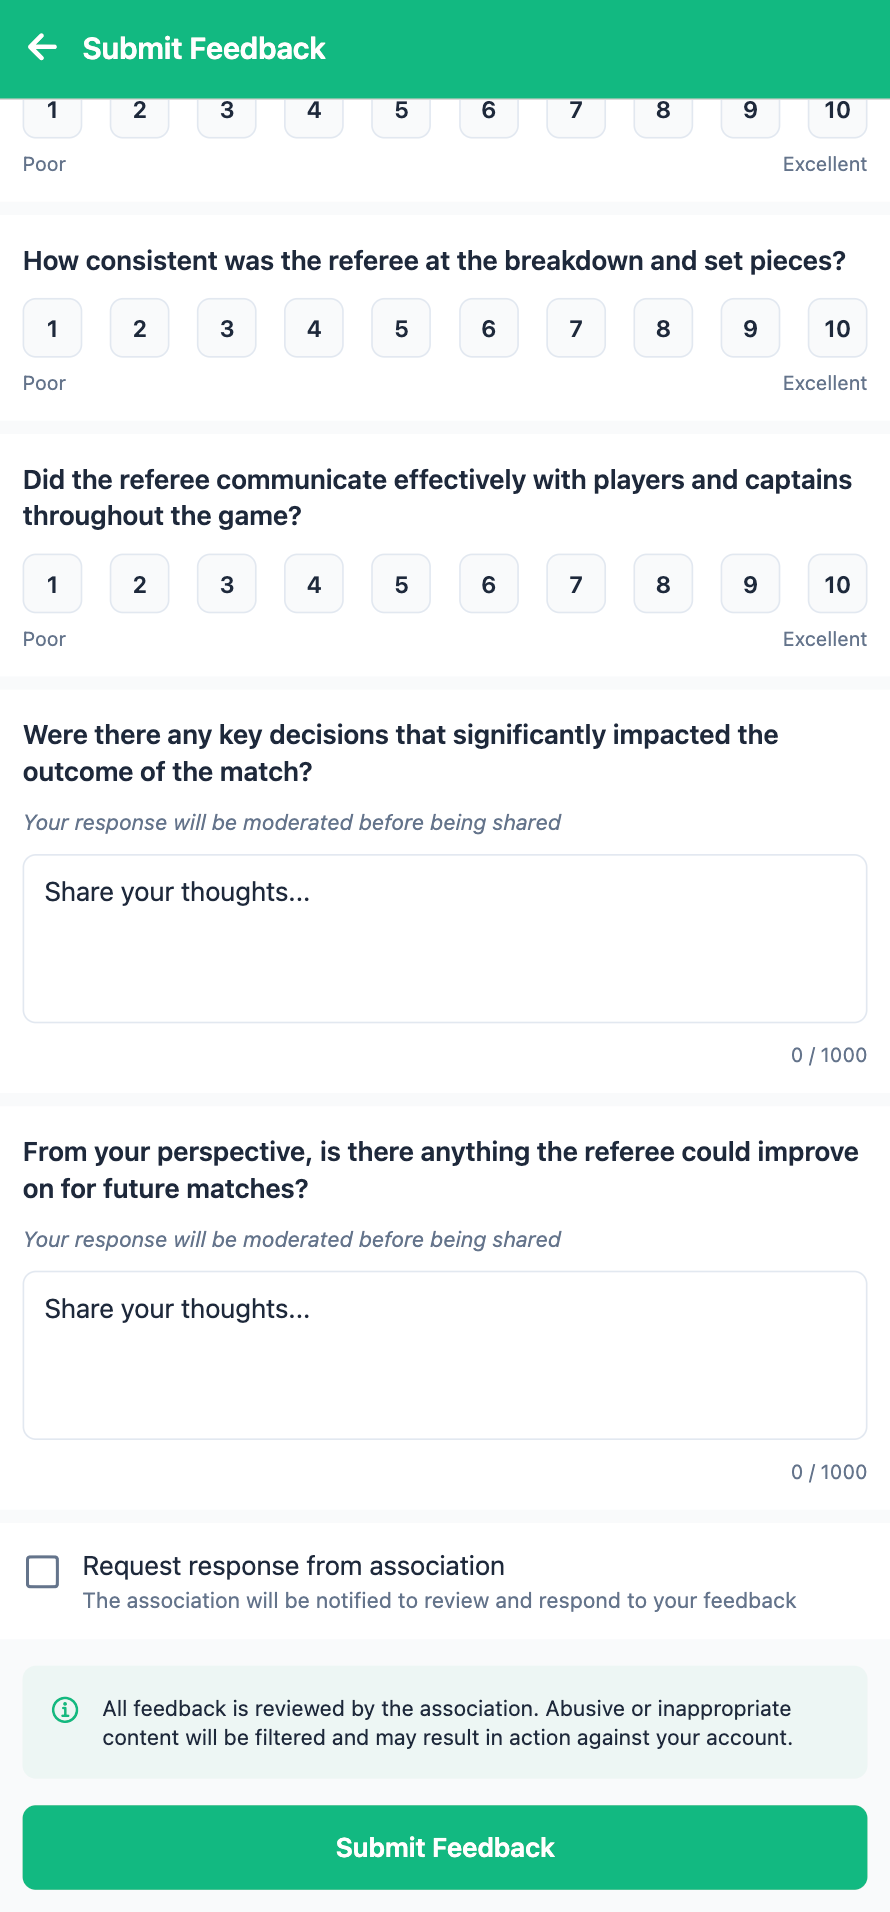This screenshot has width=890, height=1912.
Task: Rate breakdown consistency as 10
Action: 837,328
